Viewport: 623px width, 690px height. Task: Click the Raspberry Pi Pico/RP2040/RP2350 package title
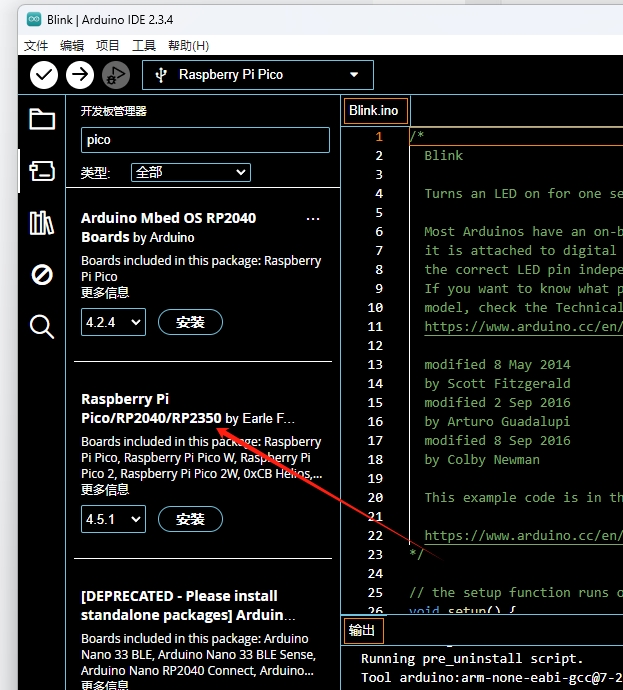(x=151, y=408)
